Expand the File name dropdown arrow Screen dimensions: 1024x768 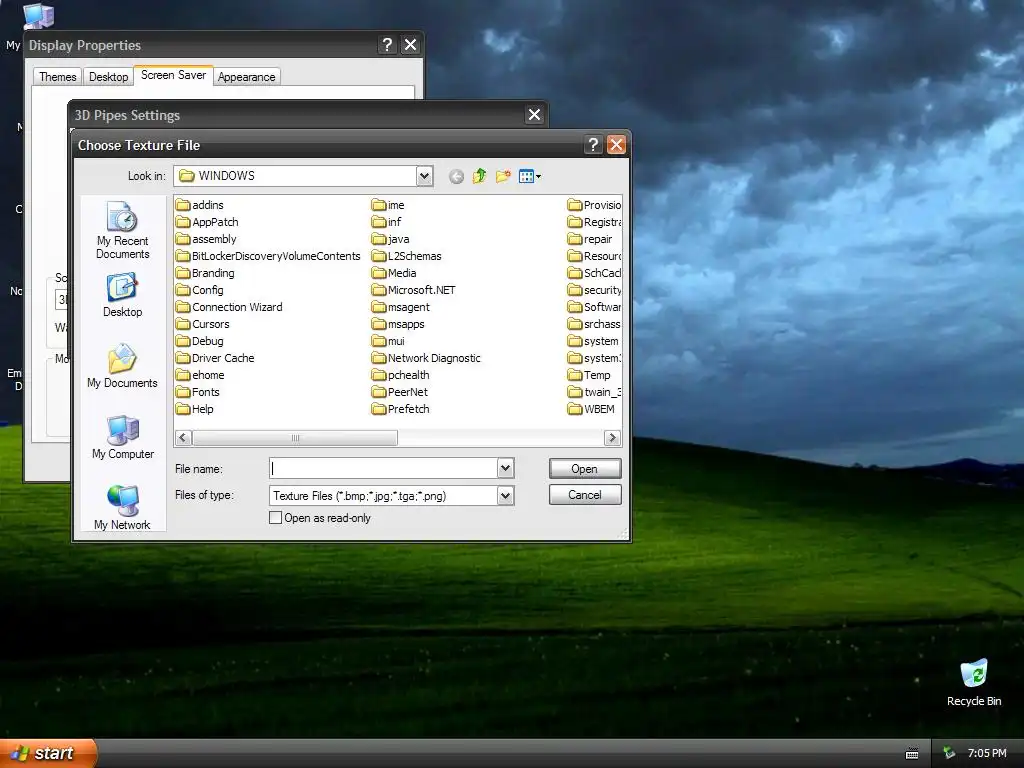505,468
